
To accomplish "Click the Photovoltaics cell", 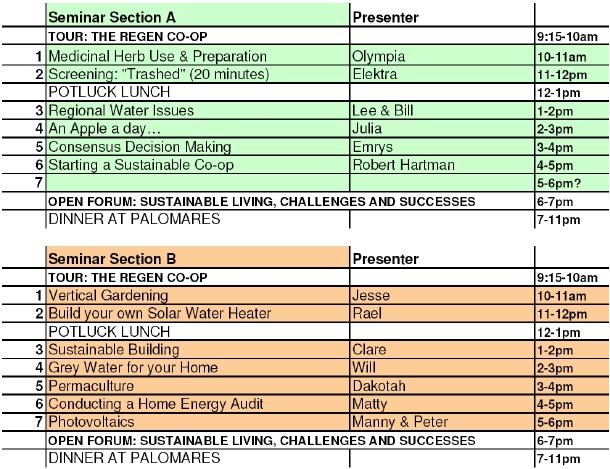I will pos(197,422).
